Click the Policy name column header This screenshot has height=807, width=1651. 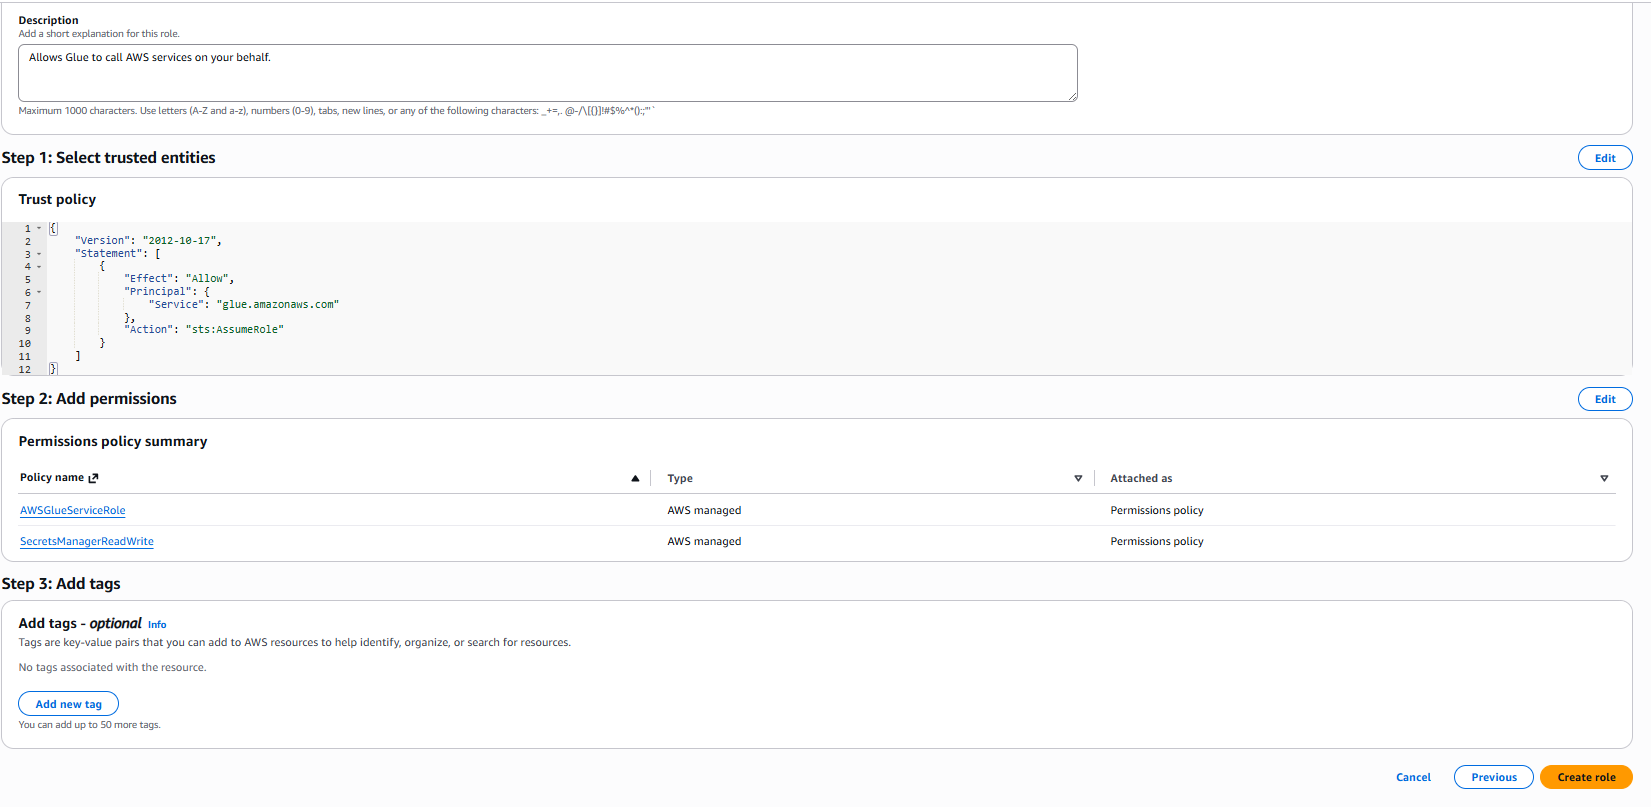(x=52, y=478)
